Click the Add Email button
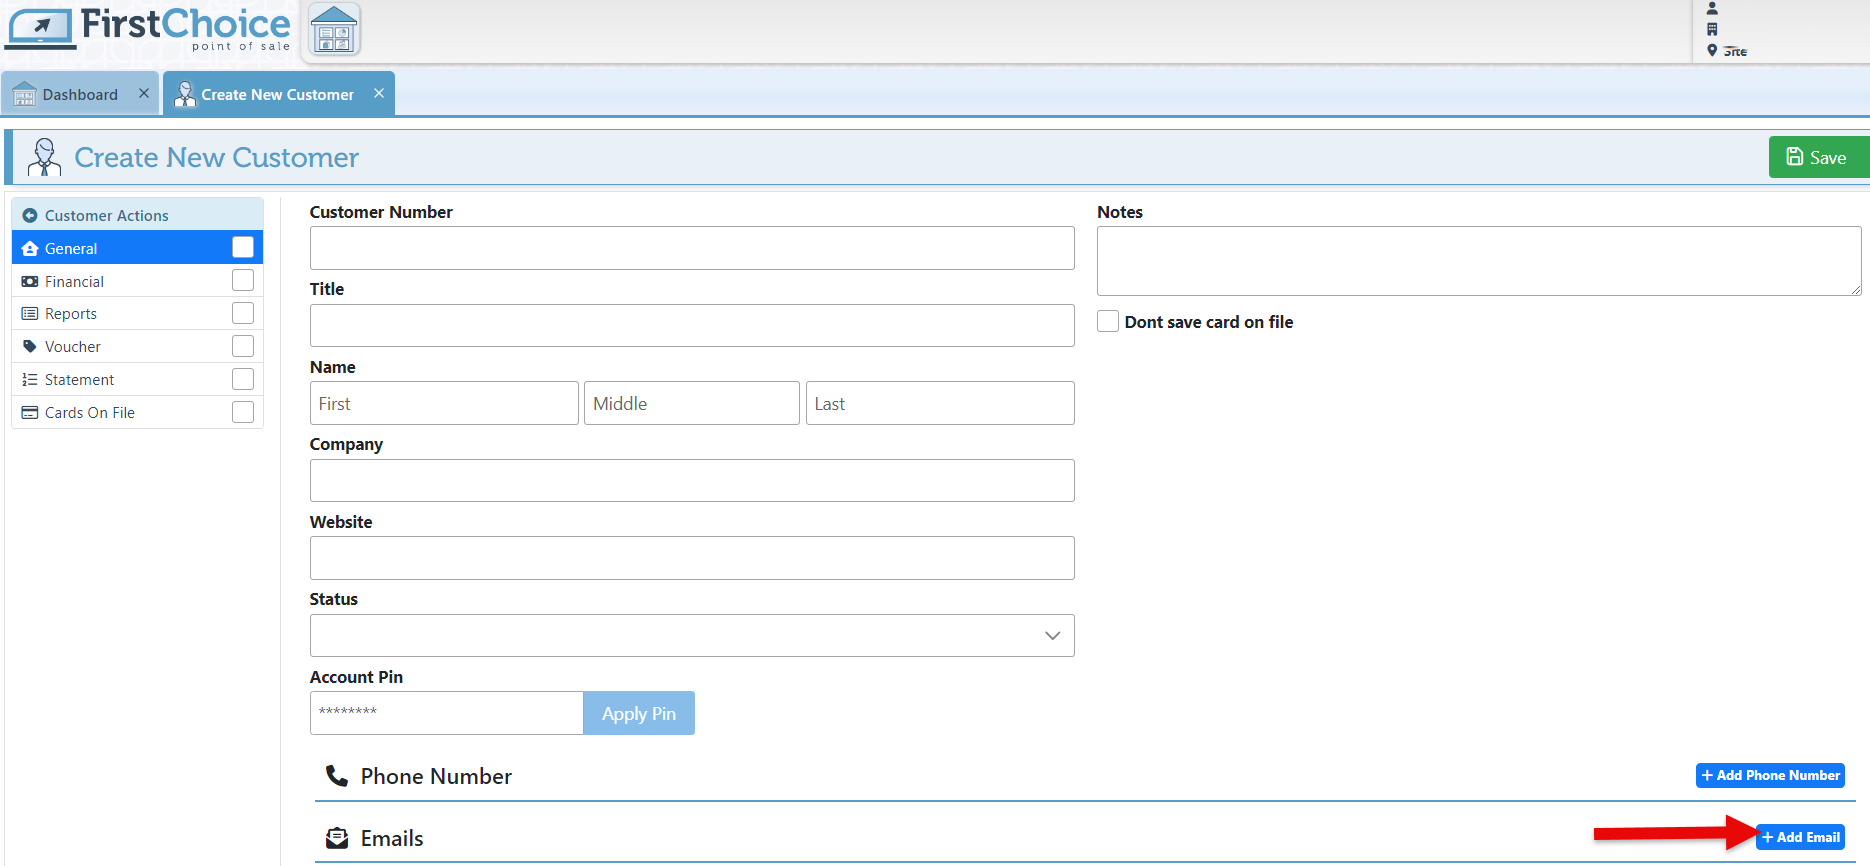This screenshot has height=866, width=1870. [1800, 837]
